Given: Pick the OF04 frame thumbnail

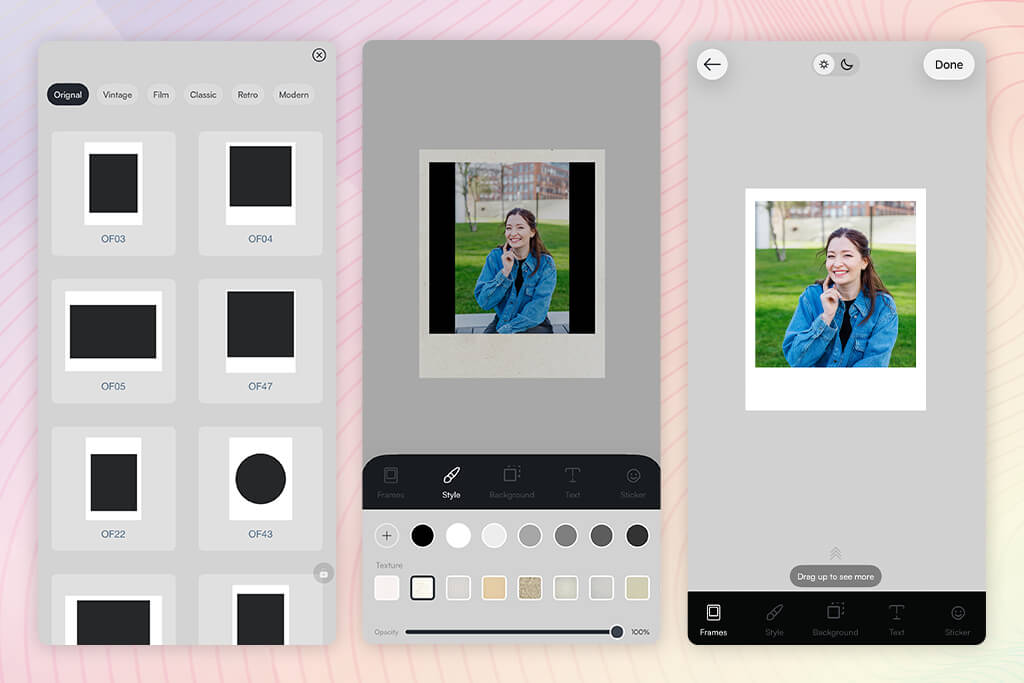Looking at the screenshot, I should point(261,193).
